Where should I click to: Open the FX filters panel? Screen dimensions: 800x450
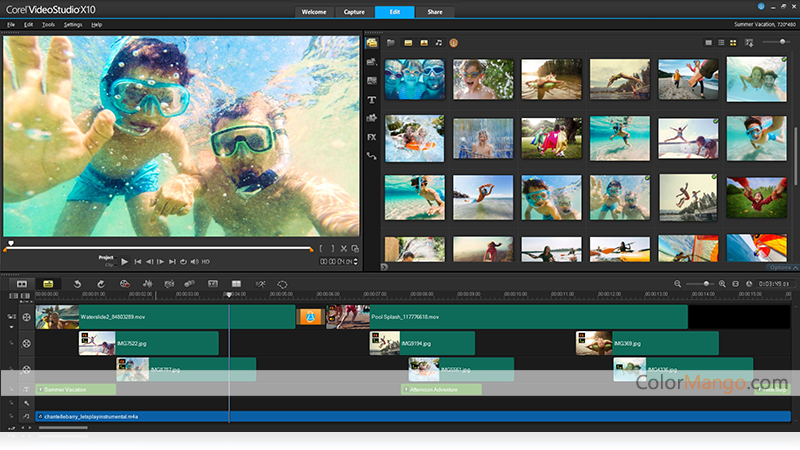[x=372, y=137]
